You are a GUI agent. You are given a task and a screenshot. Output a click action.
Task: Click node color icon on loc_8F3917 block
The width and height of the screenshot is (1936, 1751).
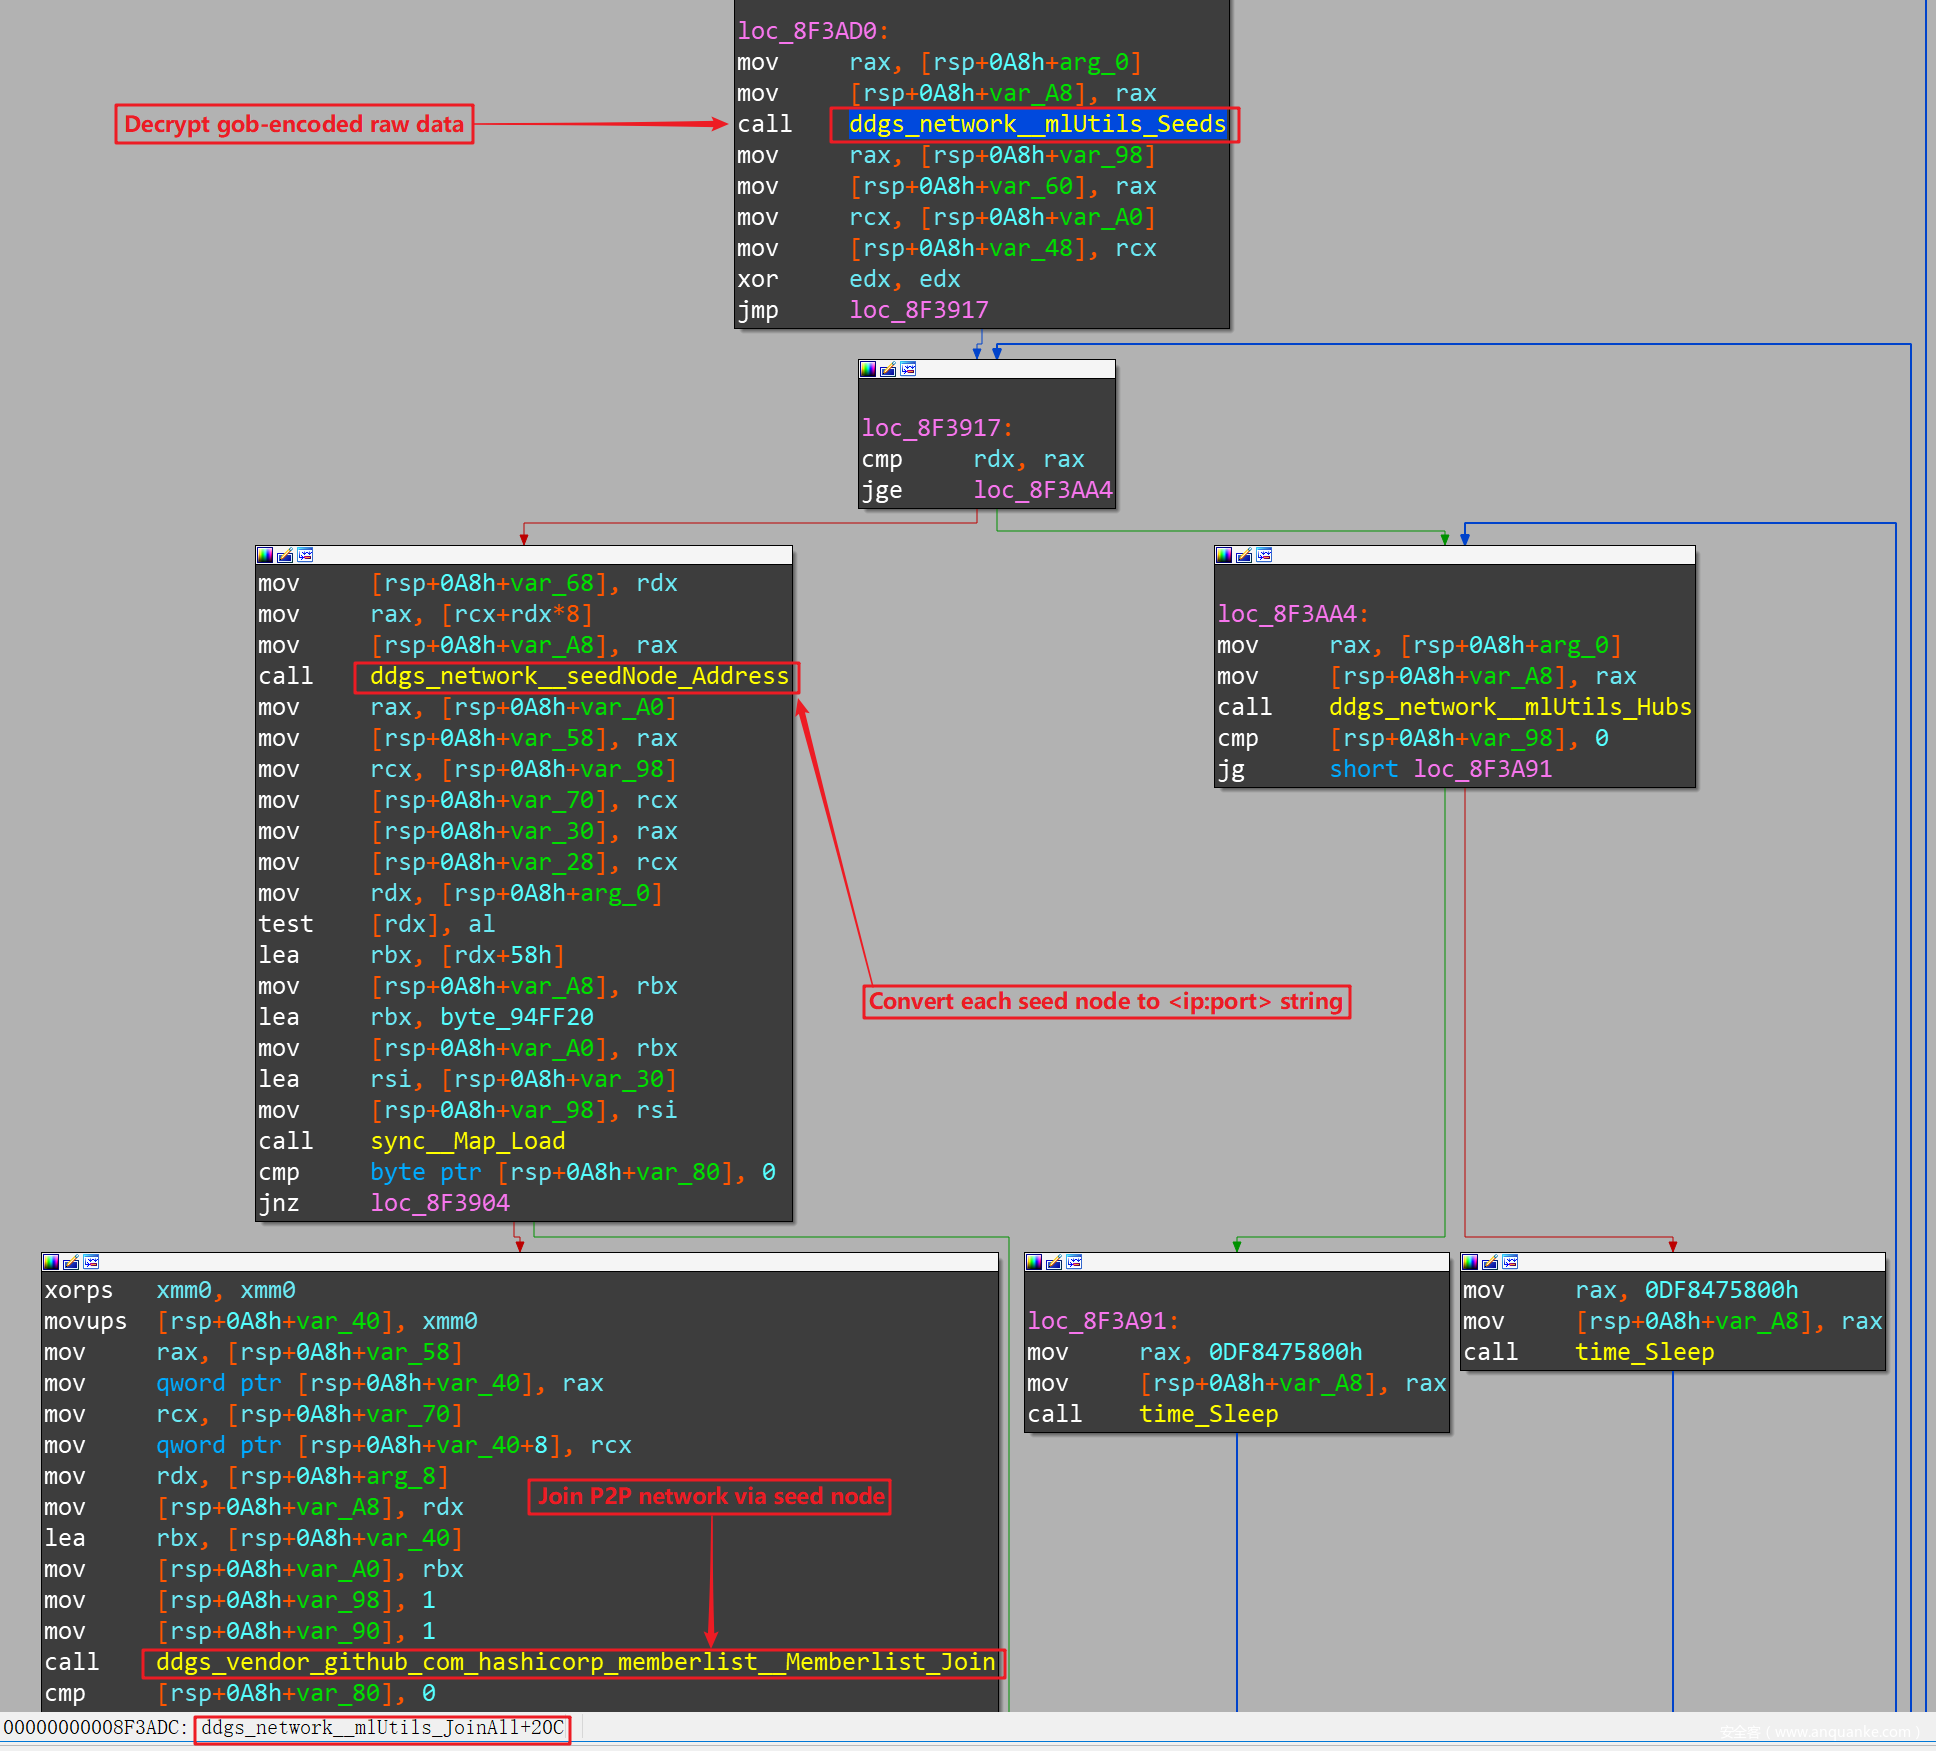click(868, 369)
